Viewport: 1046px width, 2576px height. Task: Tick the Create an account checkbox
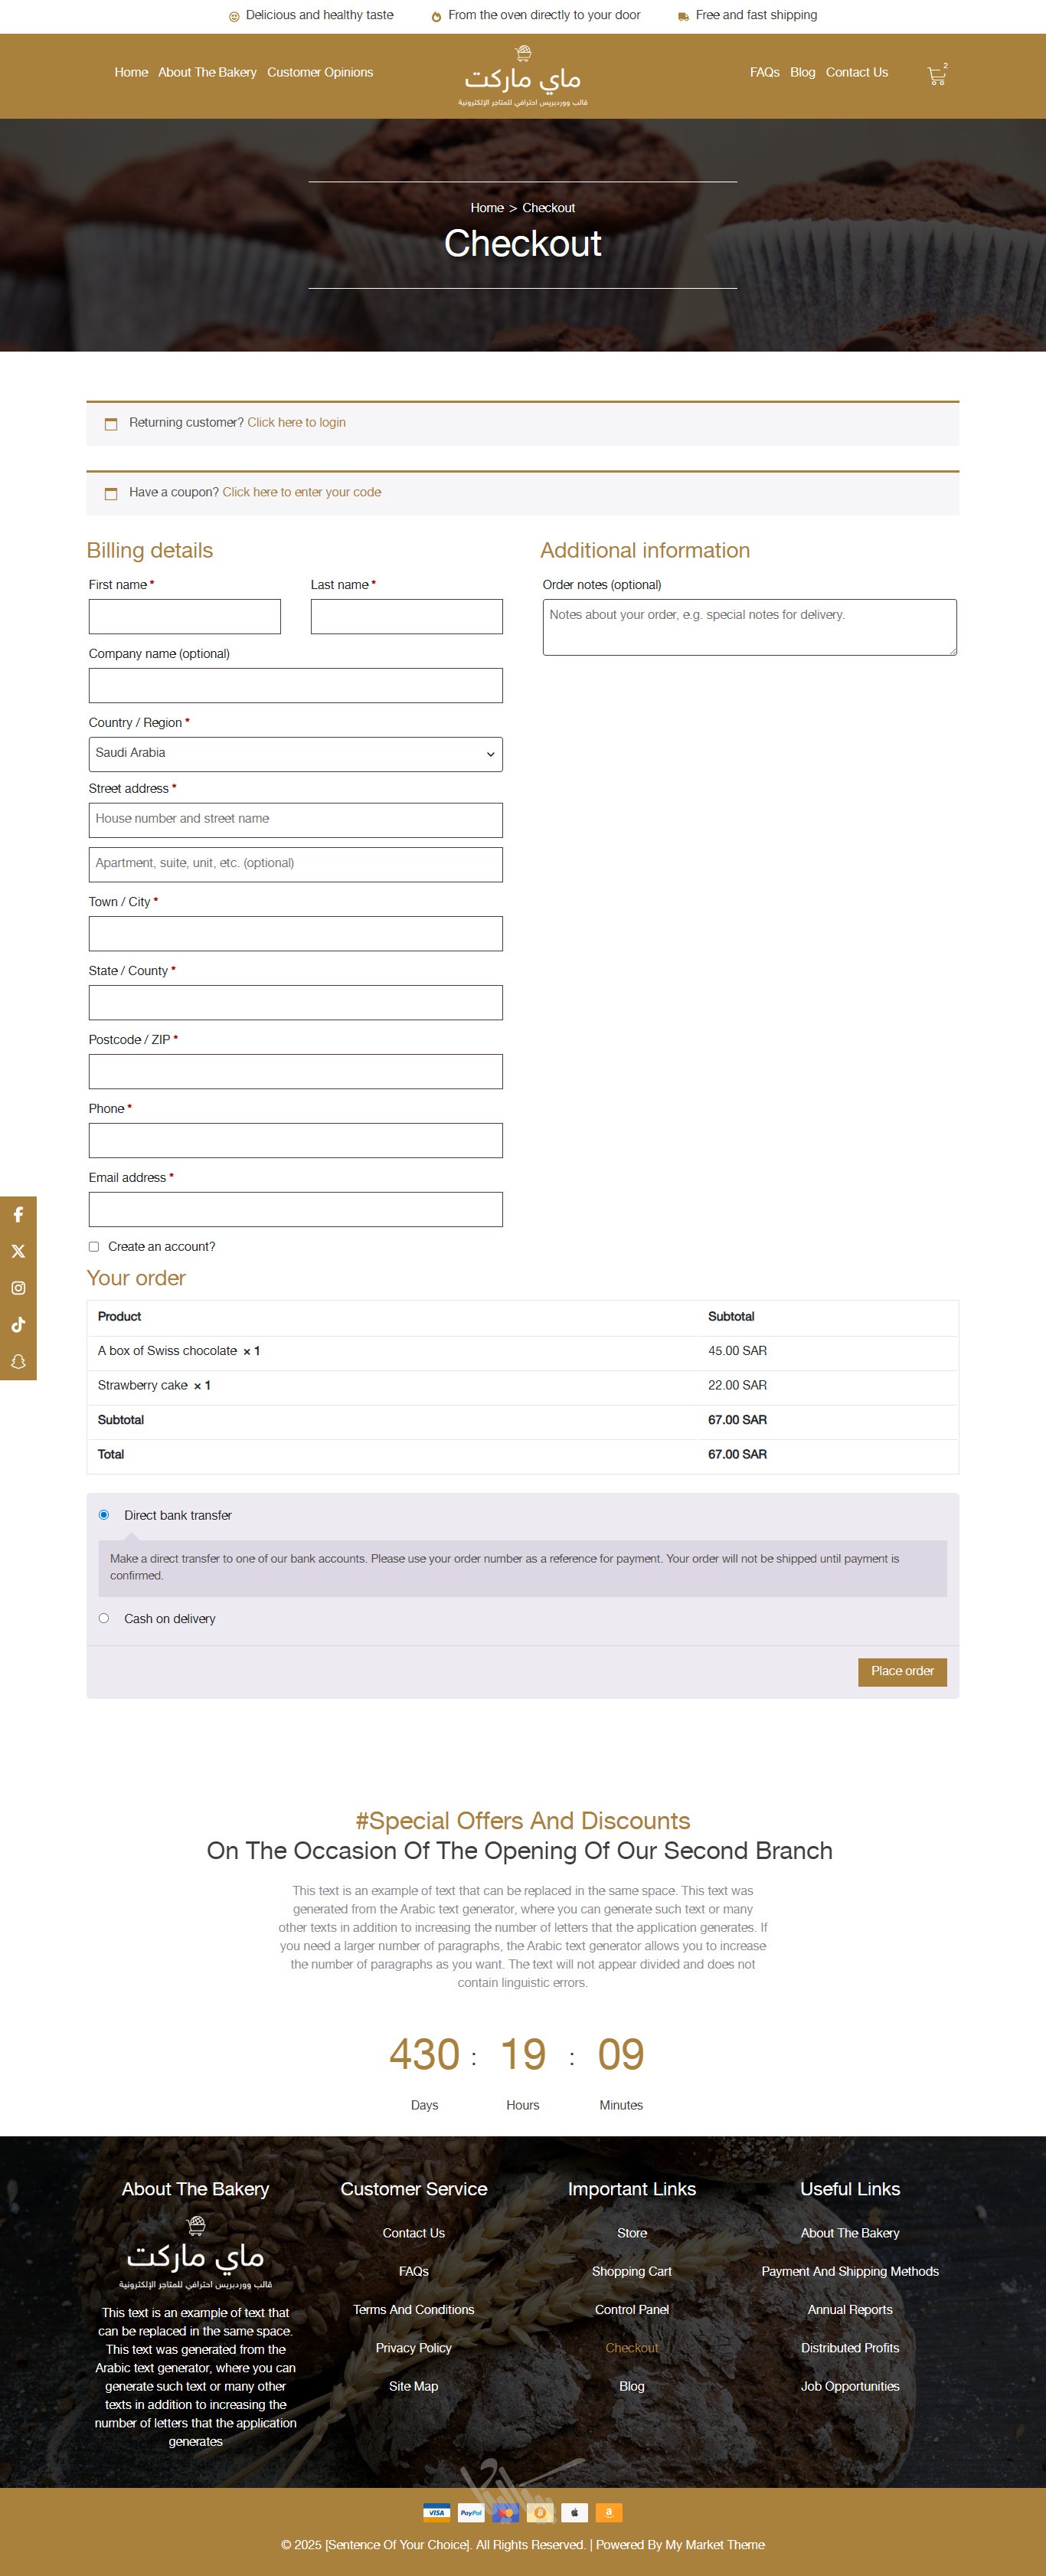coord(94,1247)
